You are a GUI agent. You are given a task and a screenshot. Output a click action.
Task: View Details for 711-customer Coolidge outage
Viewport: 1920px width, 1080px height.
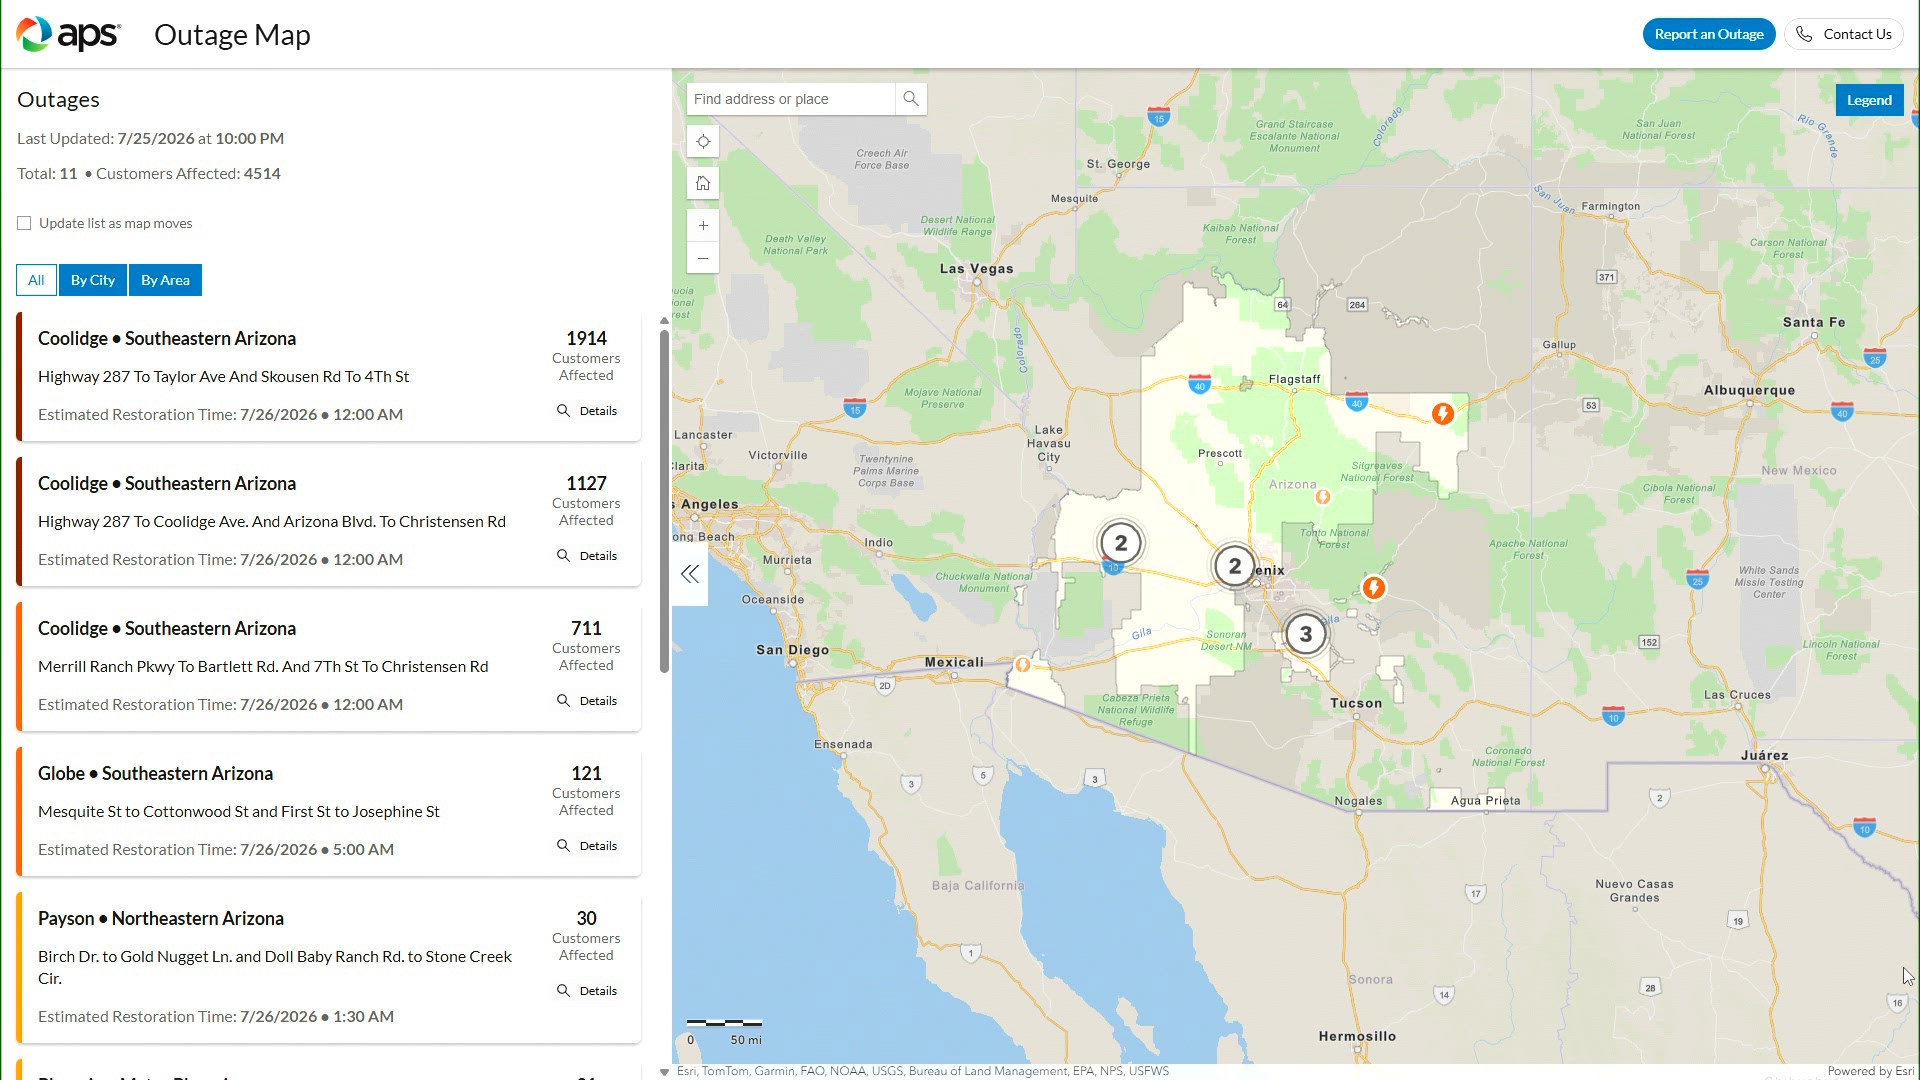(587, 701)
